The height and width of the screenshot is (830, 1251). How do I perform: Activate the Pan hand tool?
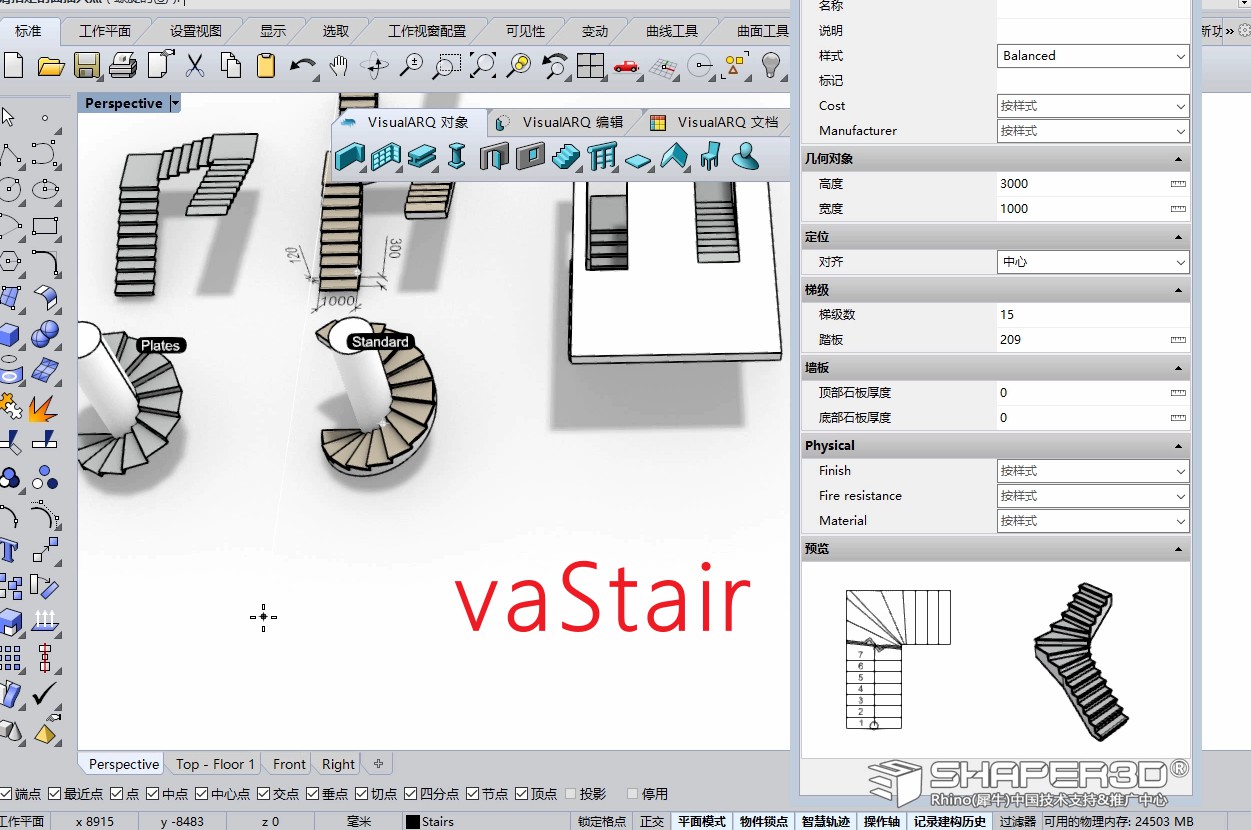(339, 66)
